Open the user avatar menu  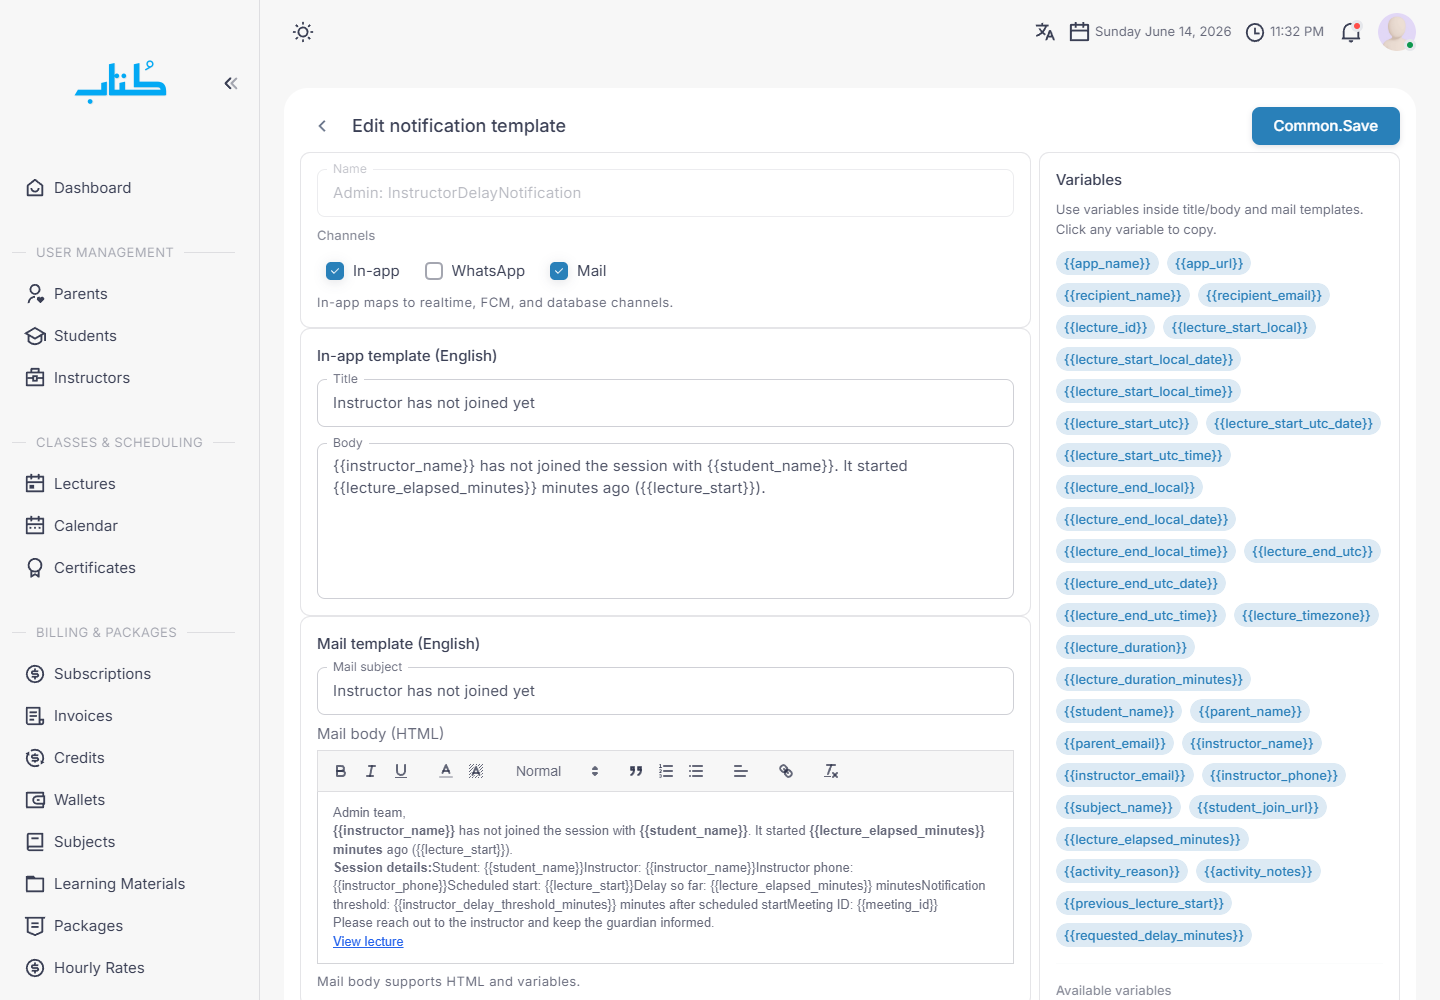[x=1397, y=32]
